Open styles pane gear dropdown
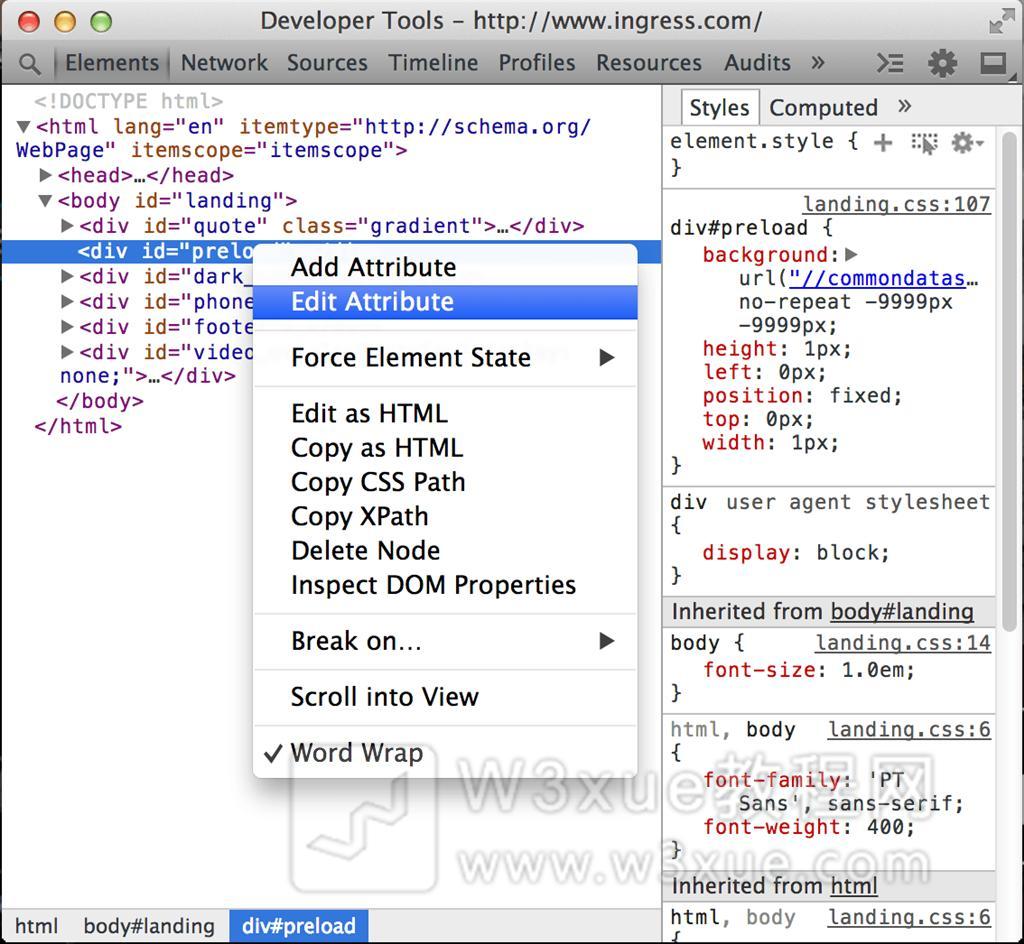The height and width of the screenshot is (944, 1024). (967, 142)
